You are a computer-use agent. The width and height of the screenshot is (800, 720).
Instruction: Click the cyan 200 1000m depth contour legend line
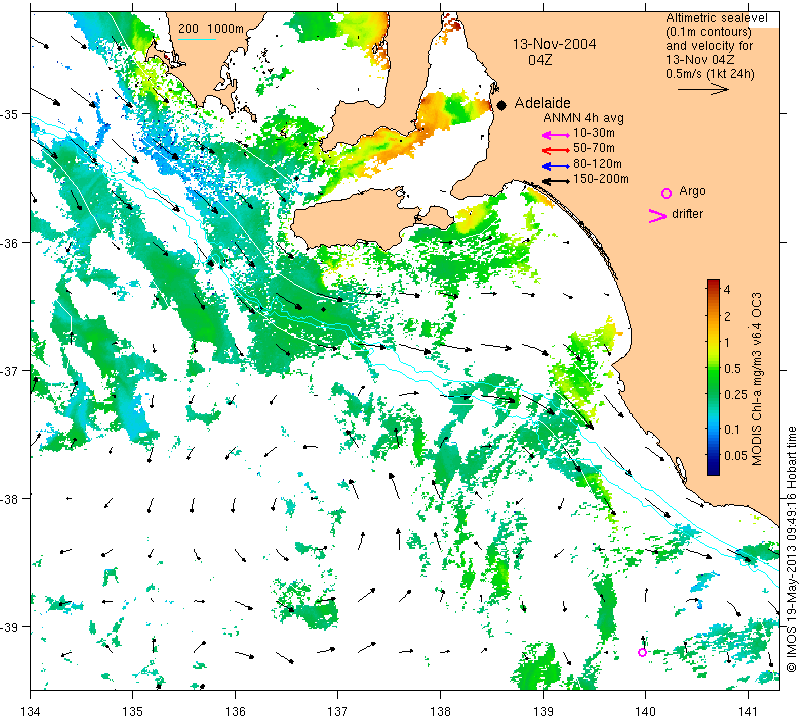[196, 39]
